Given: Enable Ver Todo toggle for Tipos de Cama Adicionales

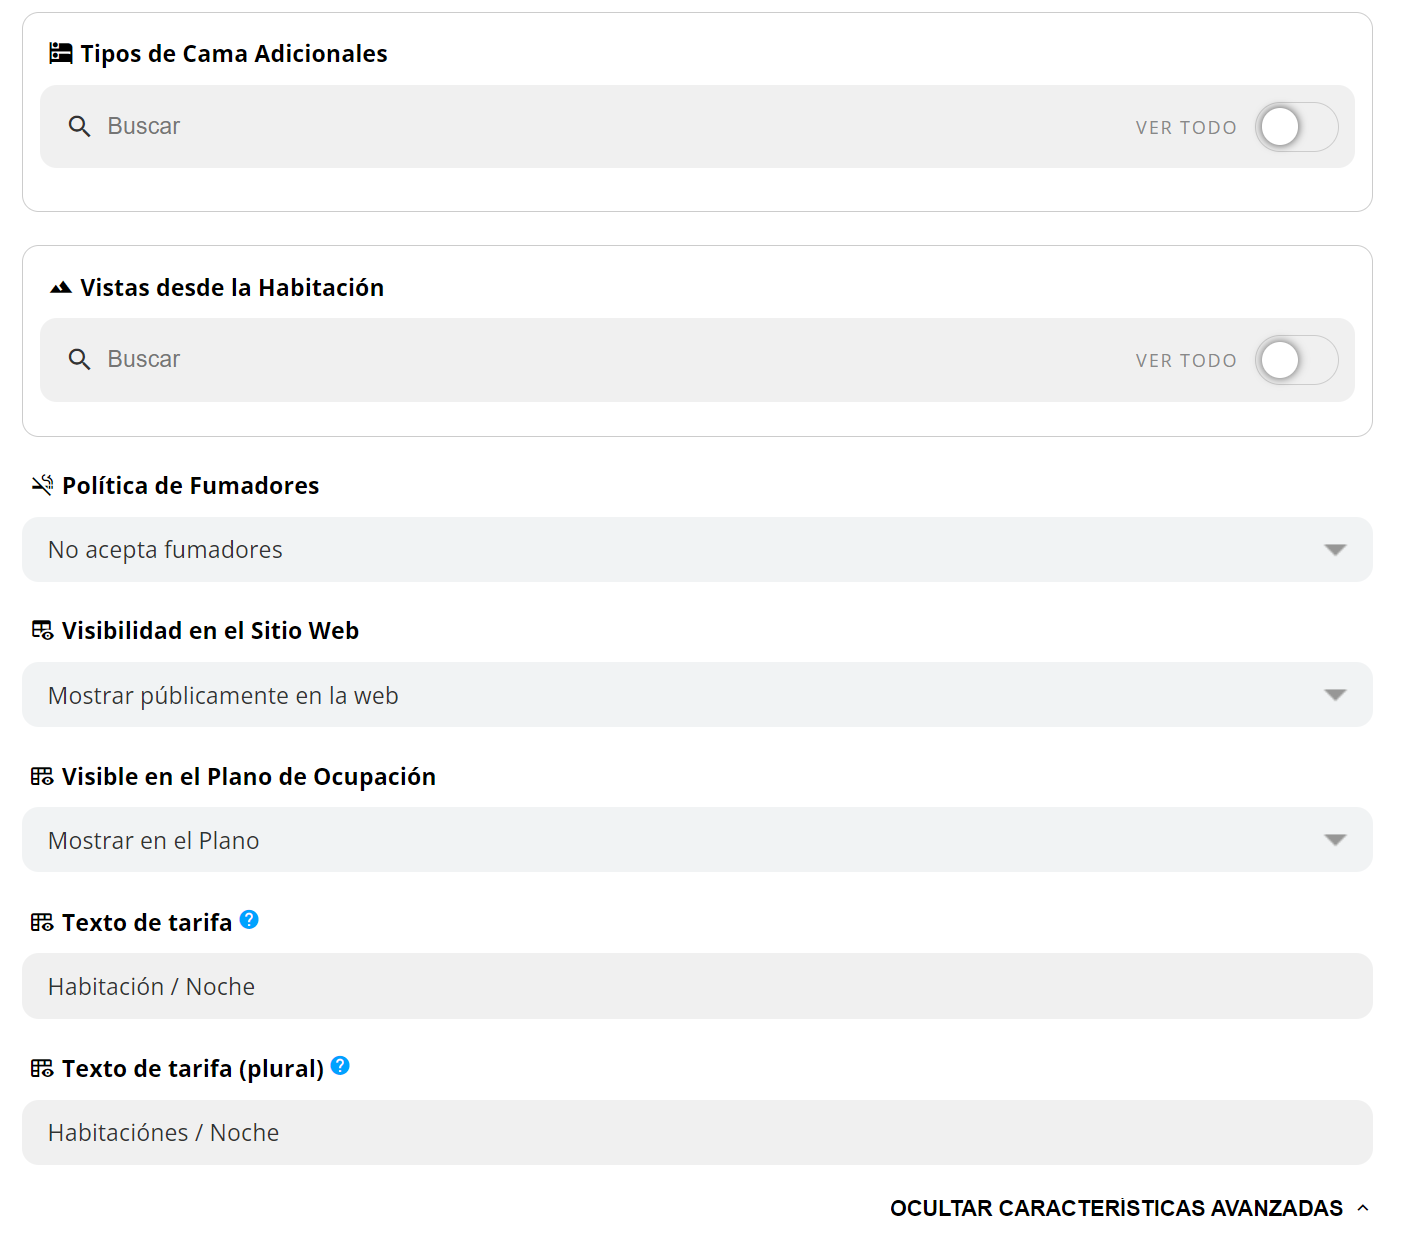Looking at the screenshot, I should [x=1296, y=127].
